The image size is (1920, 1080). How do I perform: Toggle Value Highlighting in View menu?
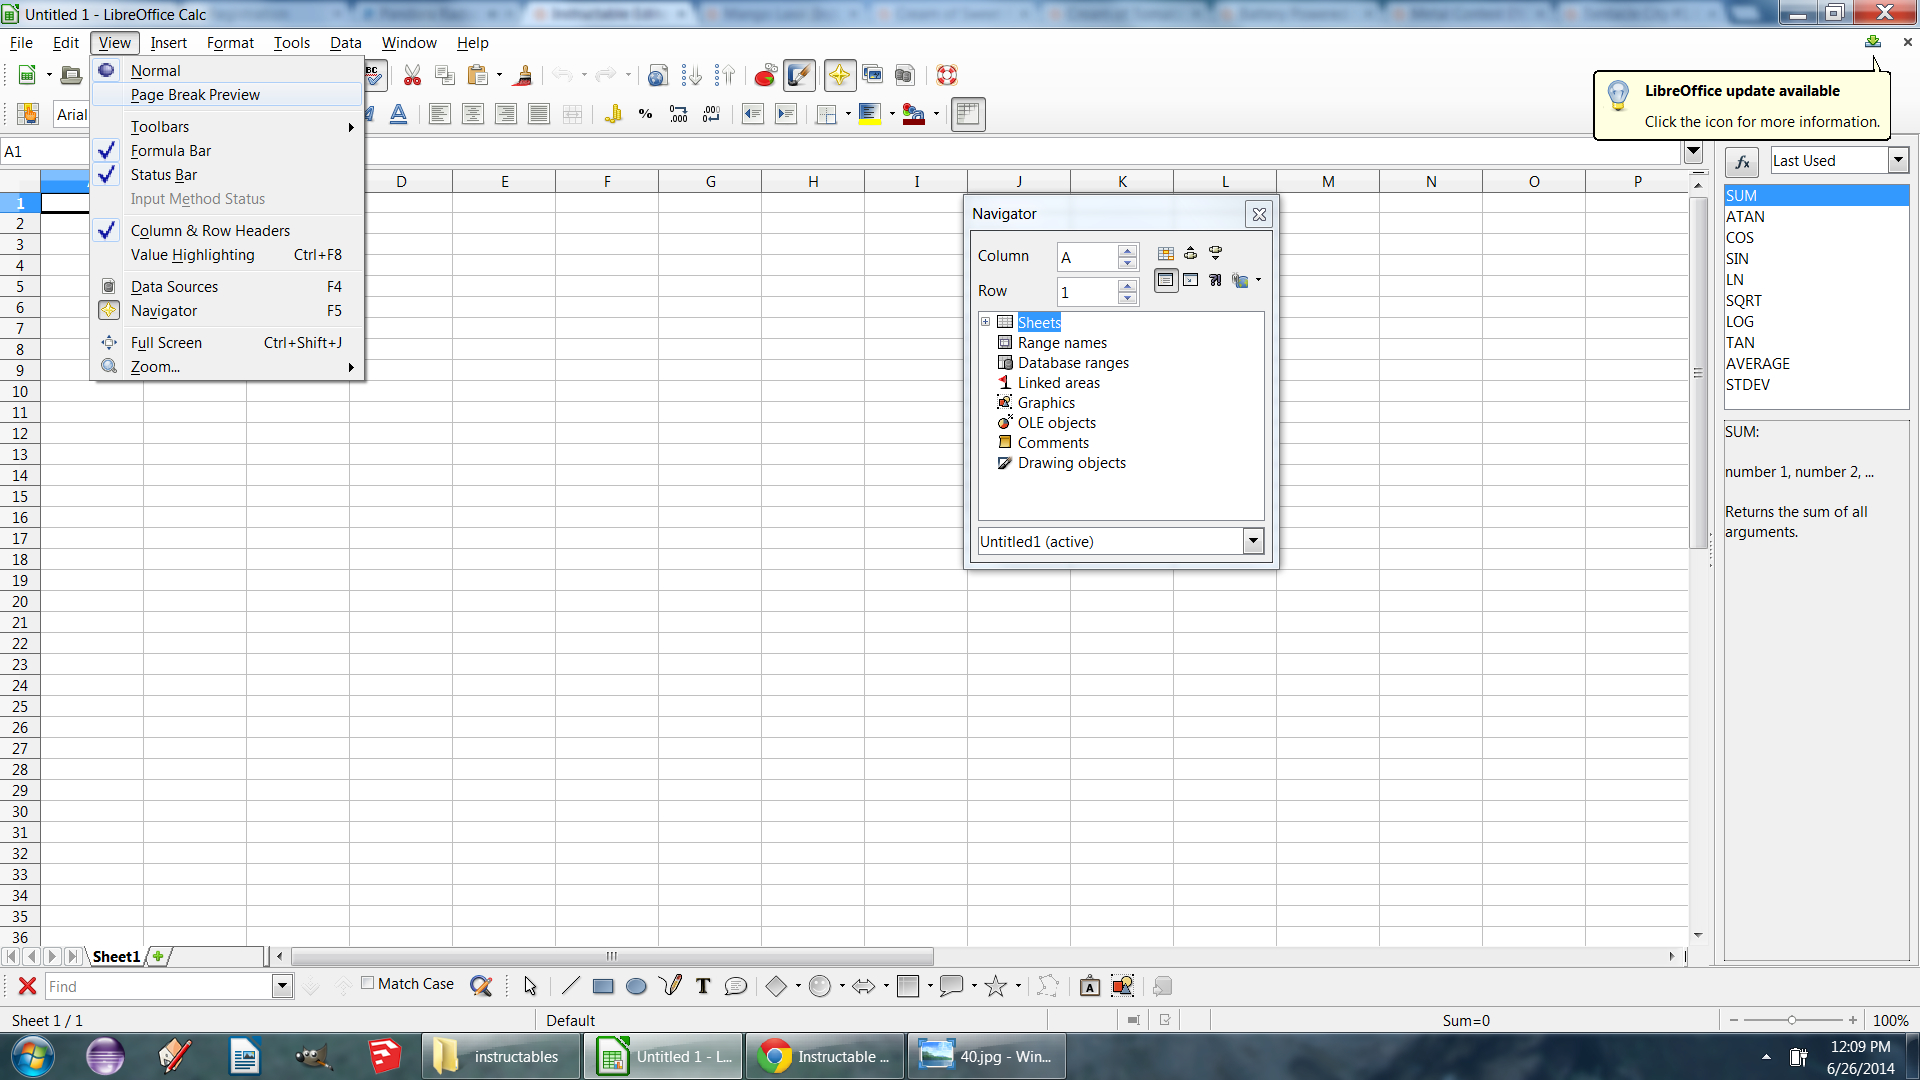(226, 255)
